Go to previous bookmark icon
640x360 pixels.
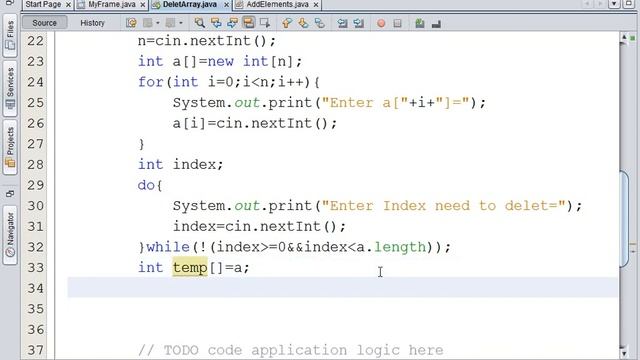point(287,23)
